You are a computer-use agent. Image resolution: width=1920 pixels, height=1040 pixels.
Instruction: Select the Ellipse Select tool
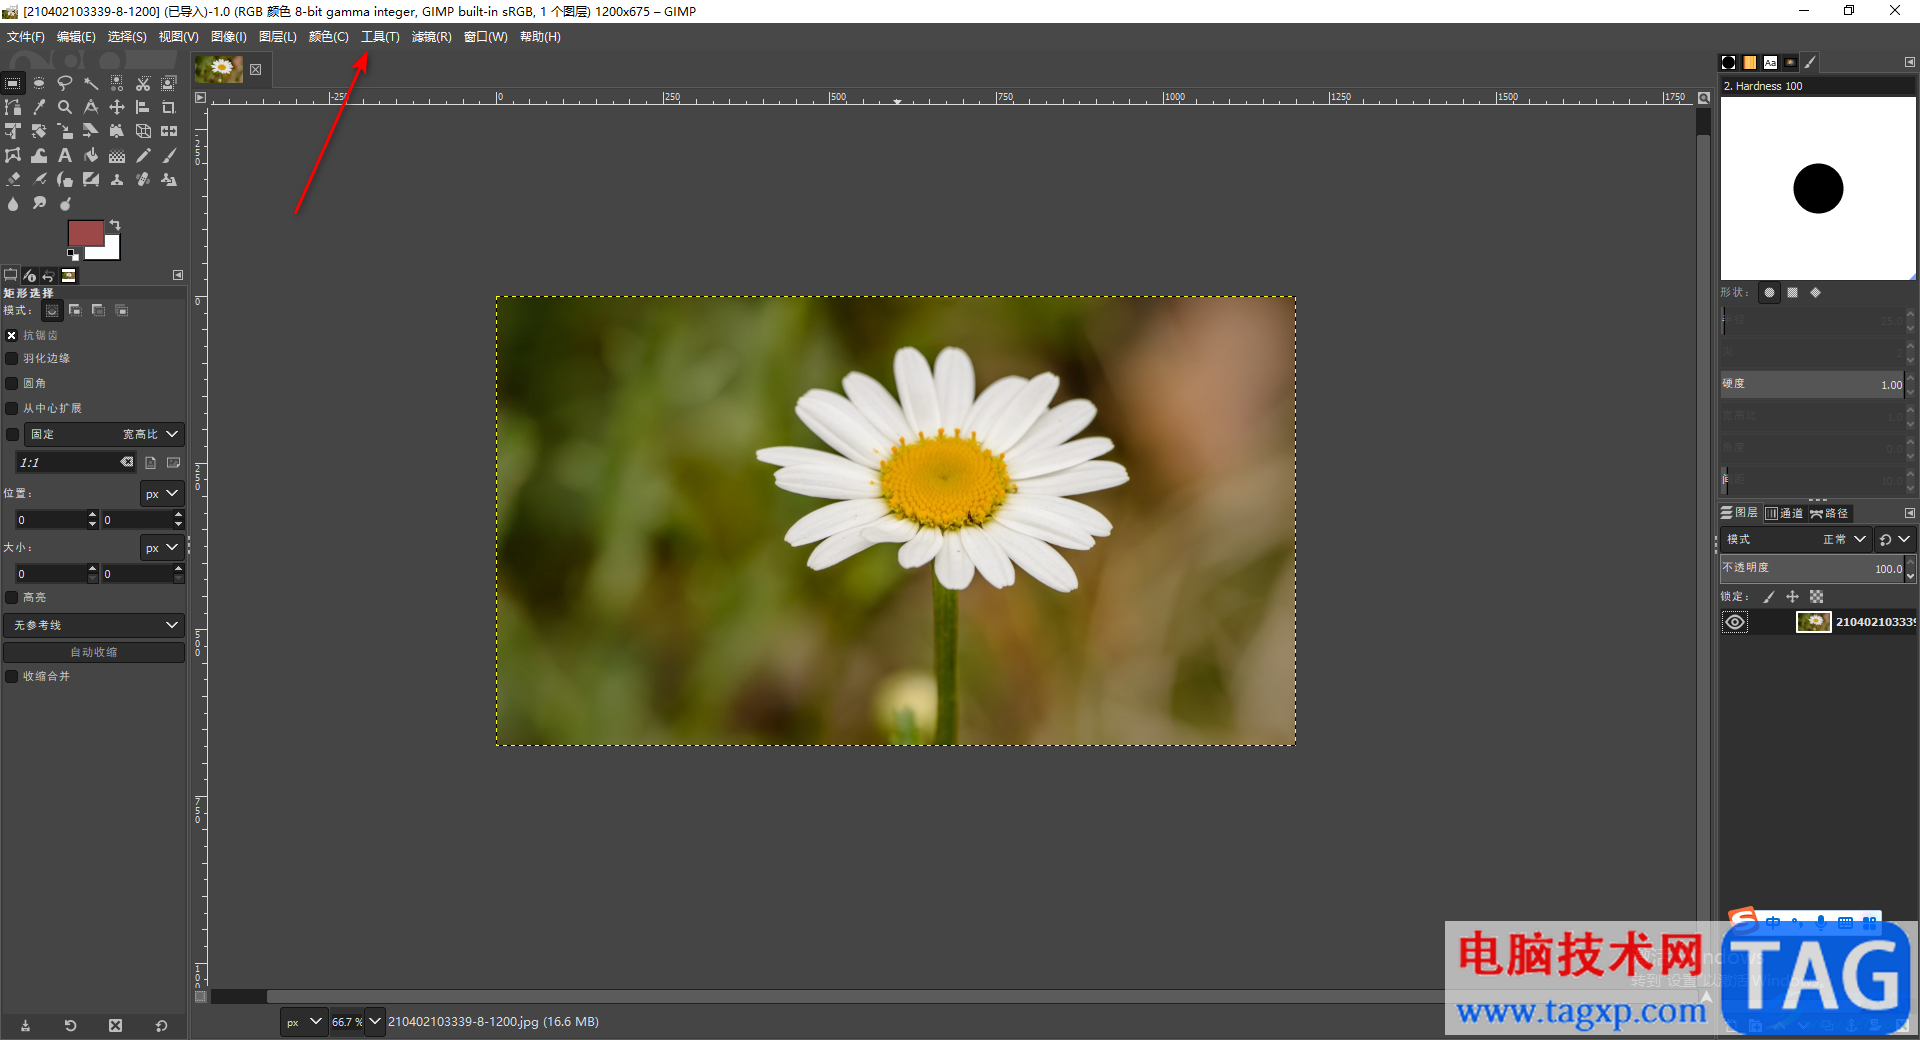point(39,84)
